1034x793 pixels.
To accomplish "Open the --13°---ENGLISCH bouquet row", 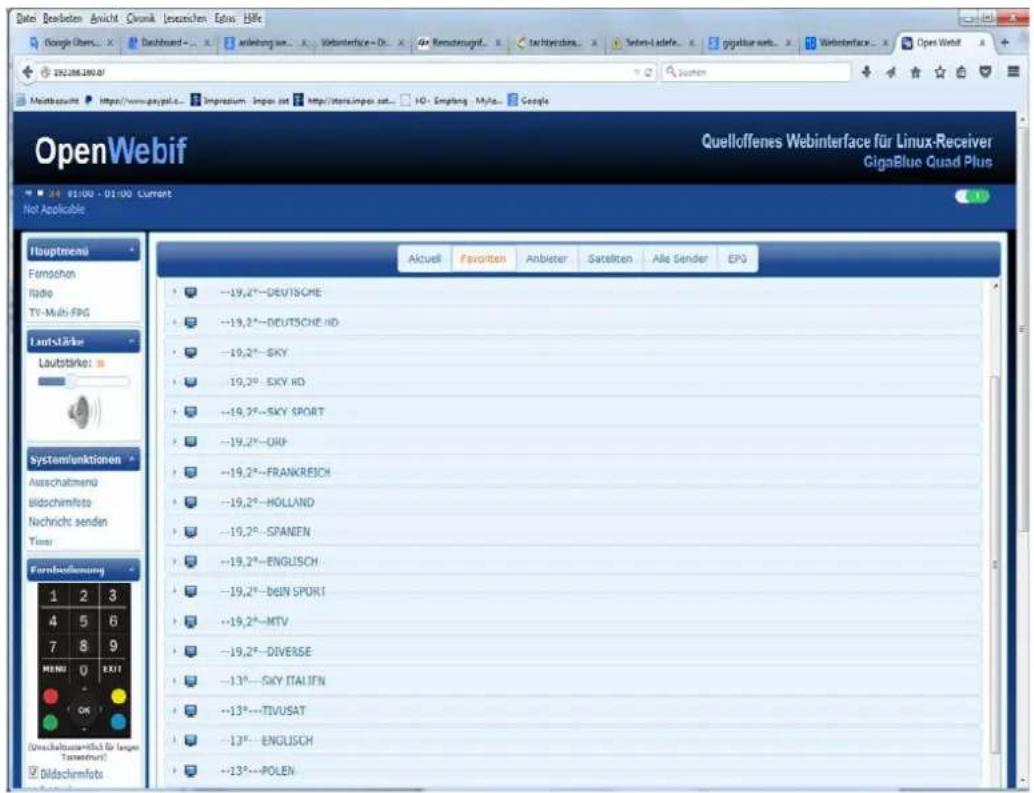I will click(x=574, y=740).
